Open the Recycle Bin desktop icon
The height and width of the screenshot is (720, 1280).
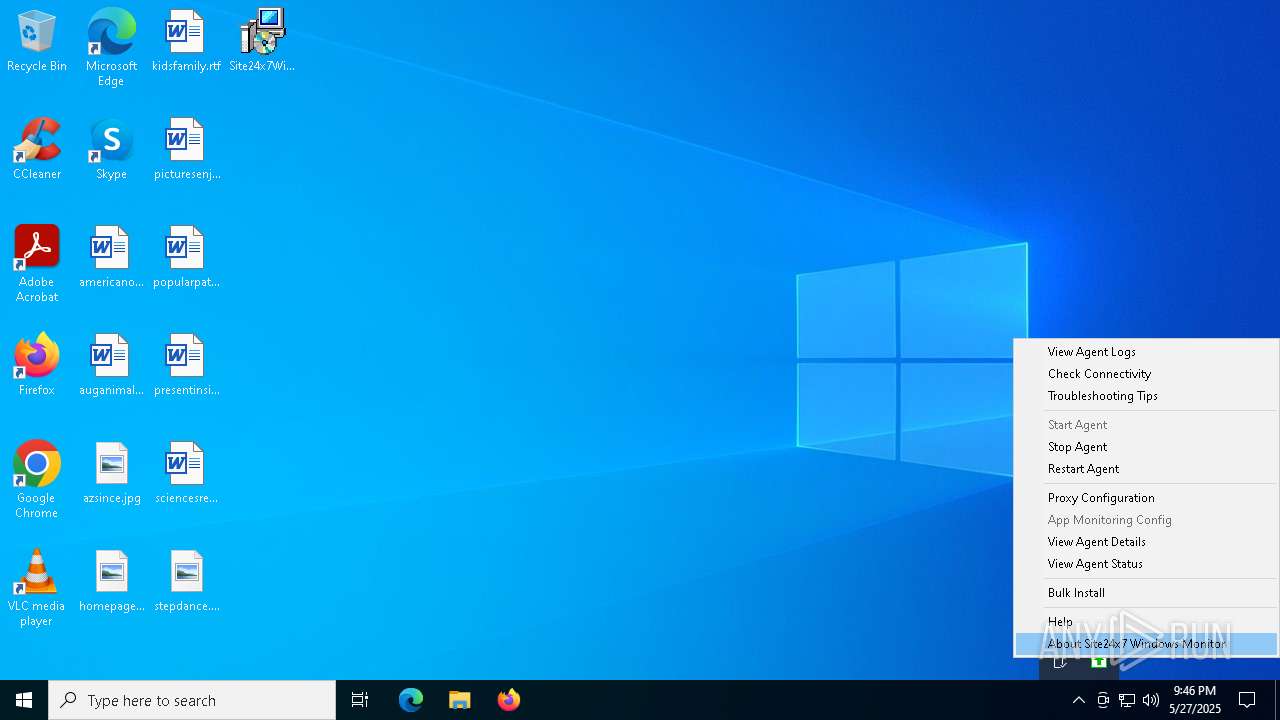point(37,42)
